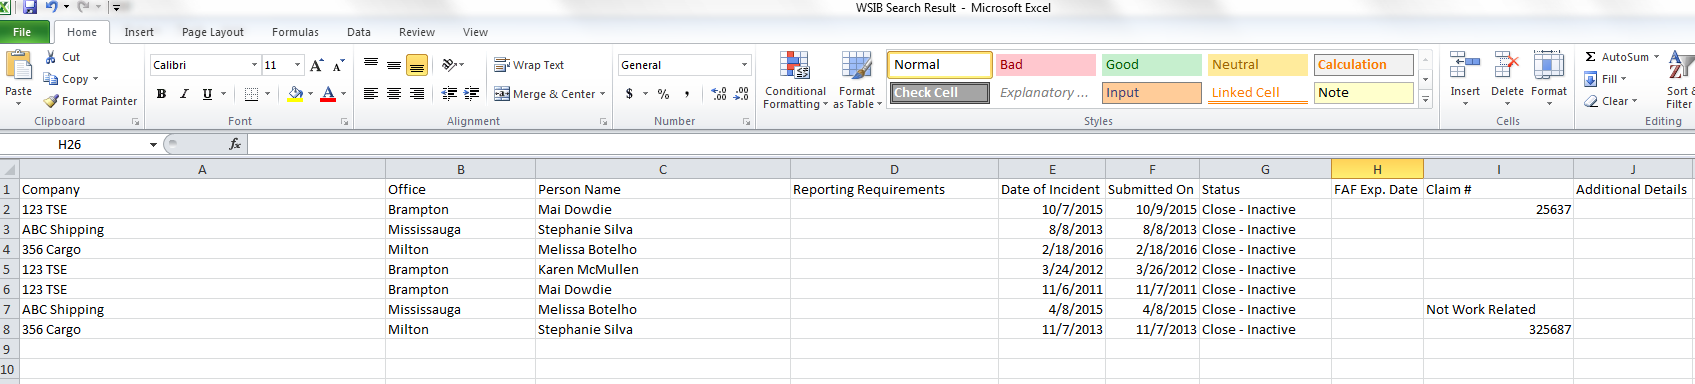Open the File tab
This screenshot has height=384, width=1695.
22,32
